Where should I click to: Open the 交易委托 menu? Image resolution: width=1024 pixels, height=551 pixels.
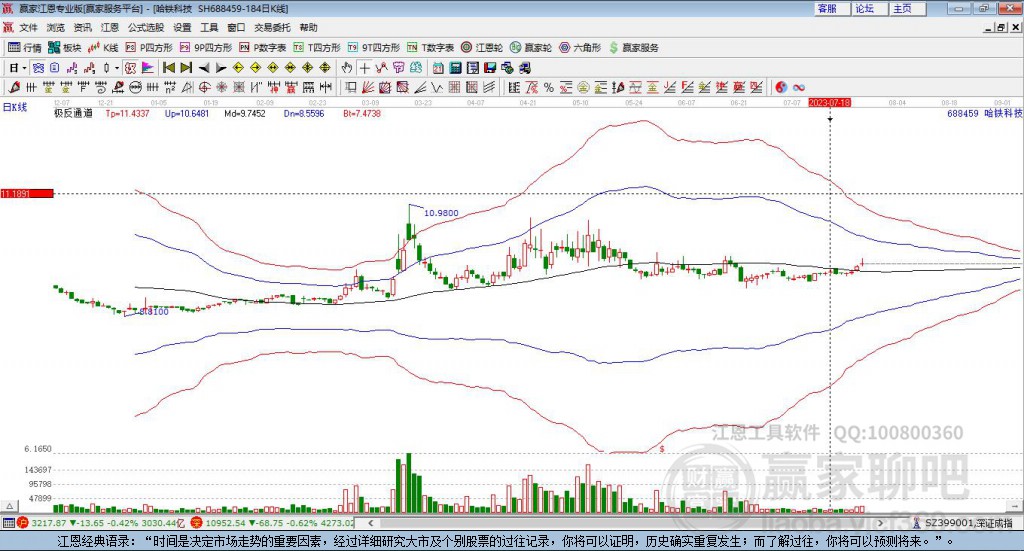272,27
